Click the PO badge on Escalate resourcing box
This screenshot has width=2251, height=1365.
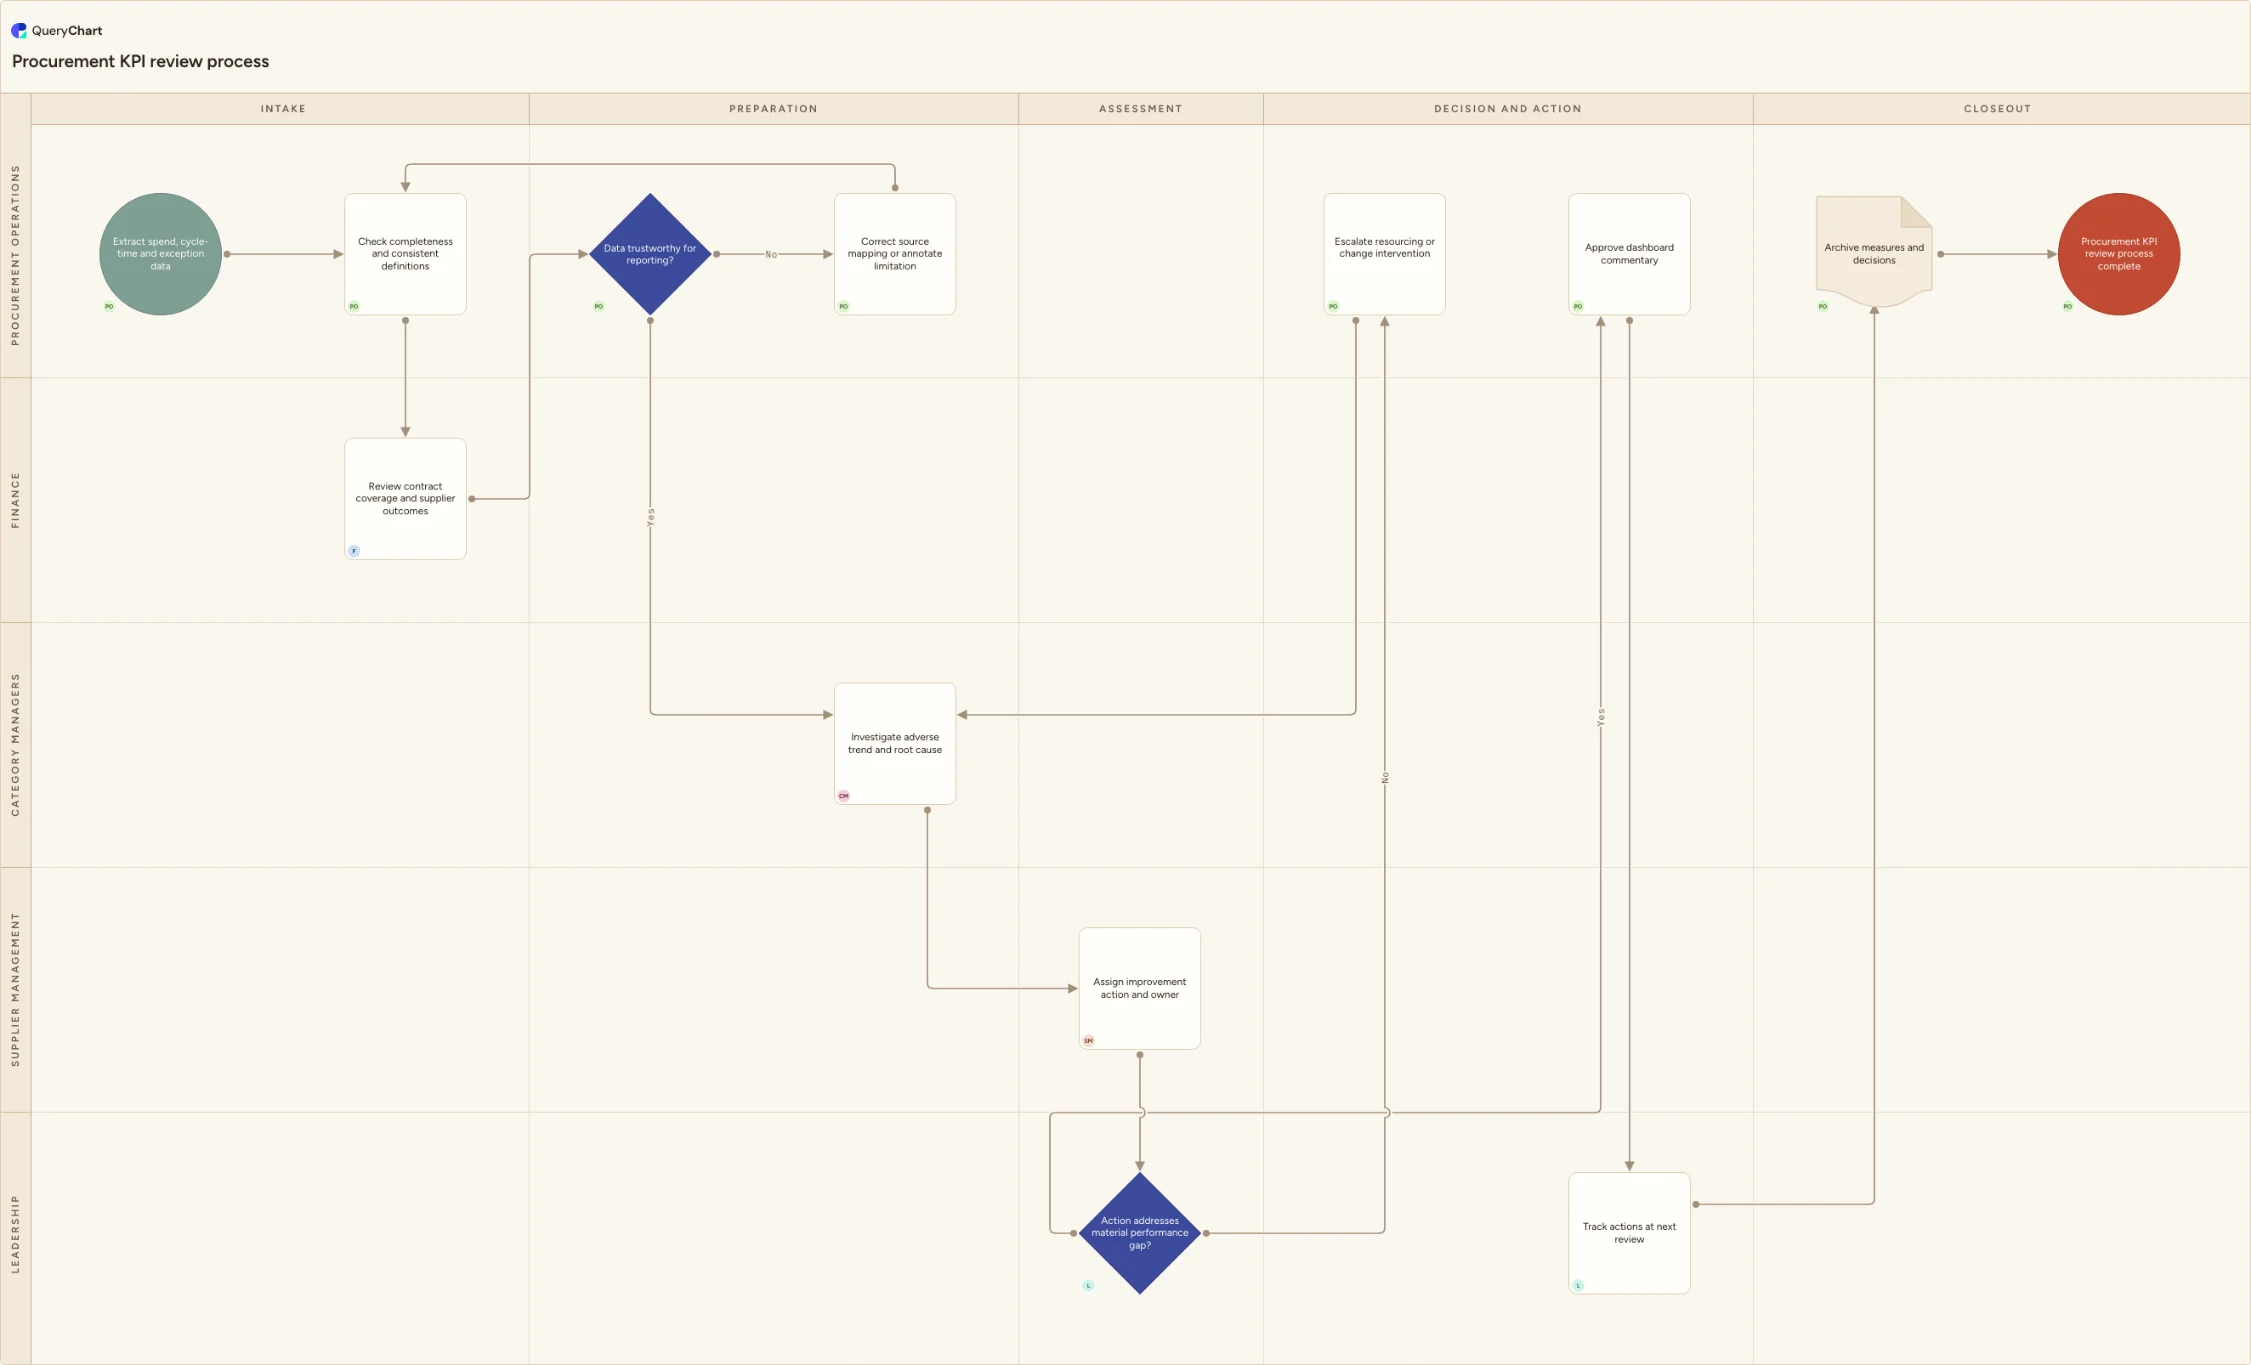[1333, 306]
